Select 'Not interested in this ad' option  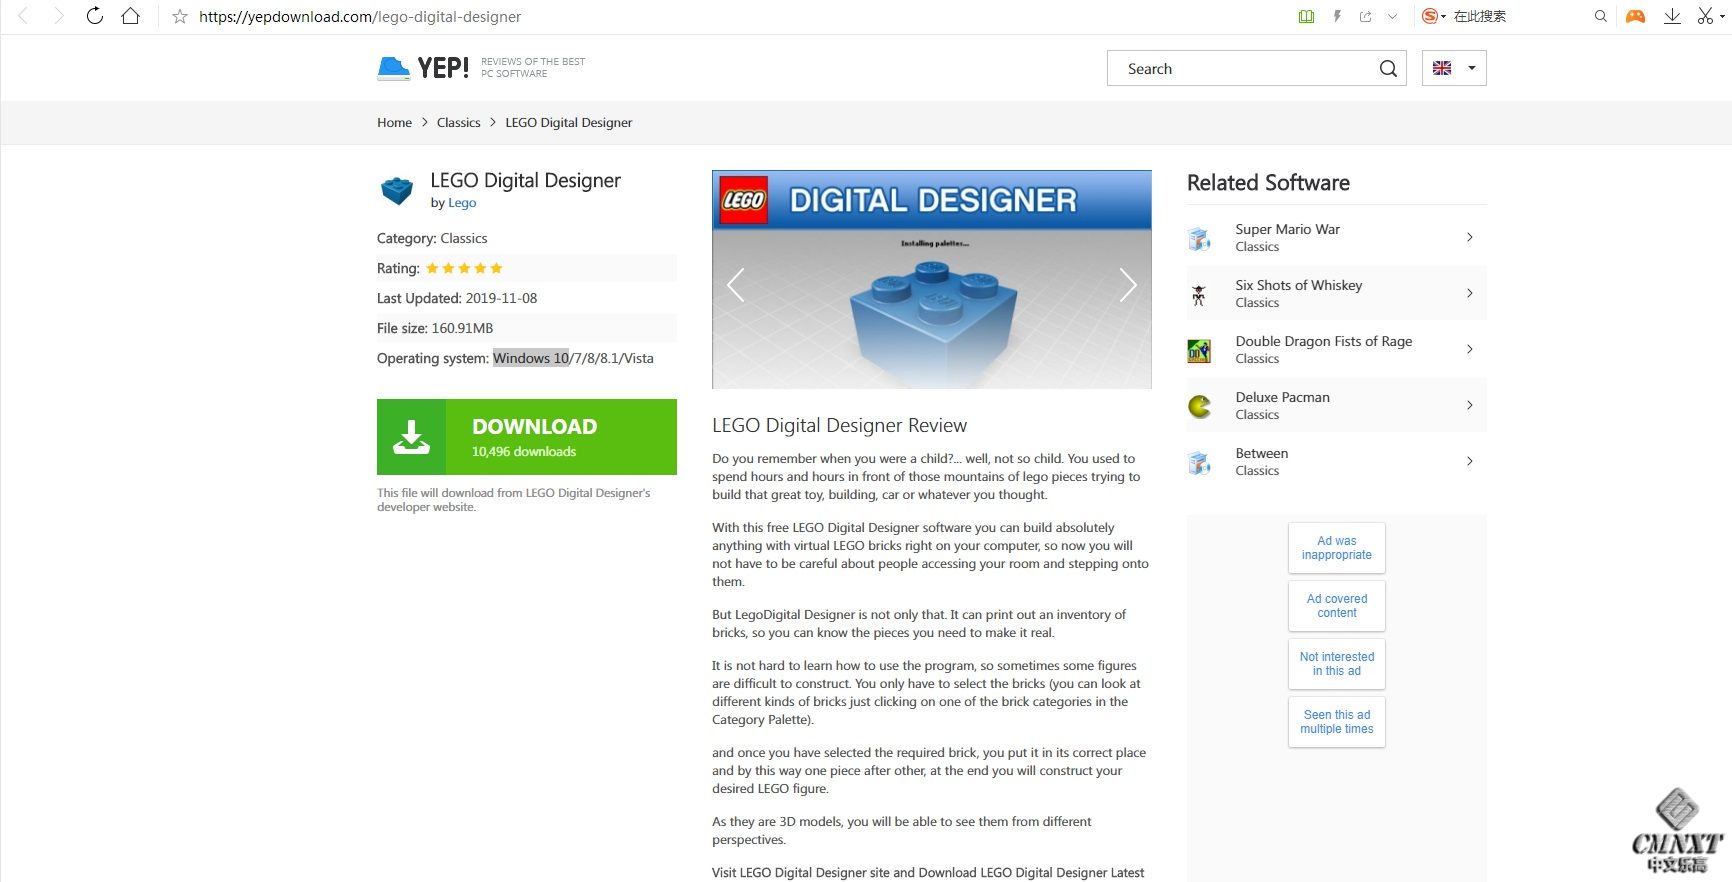click(1337, 664)
